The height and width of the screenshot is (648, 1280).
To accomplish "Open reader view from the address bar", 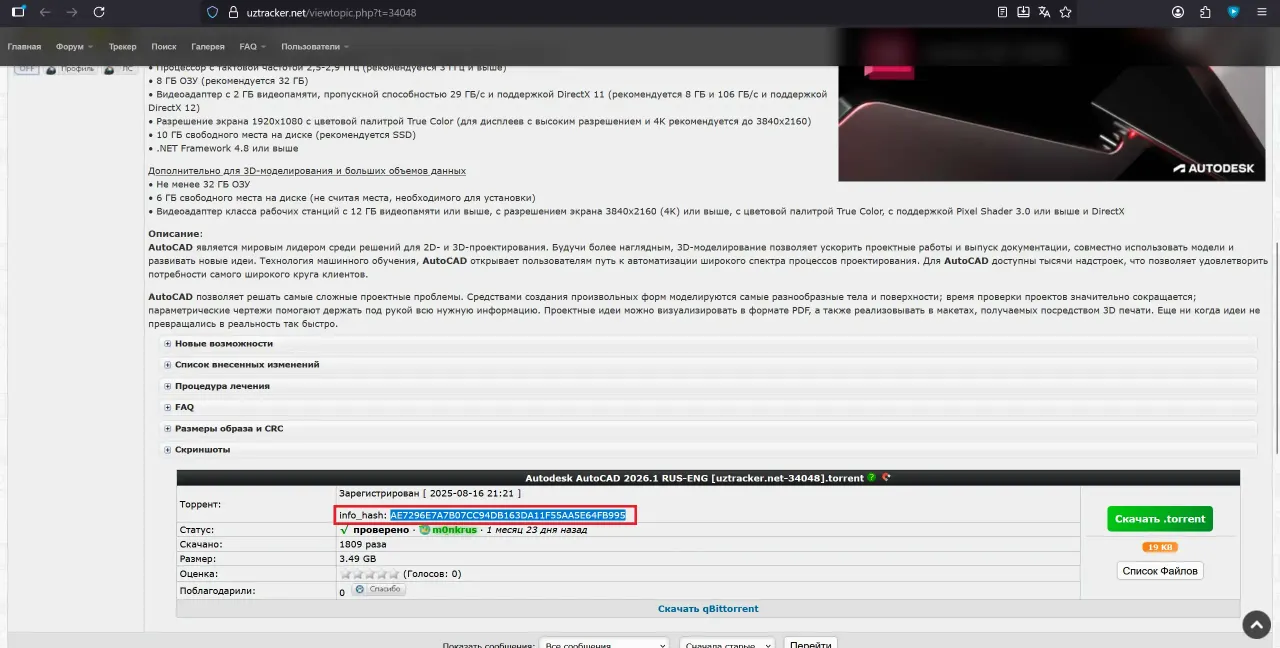I will (1003, 12).
